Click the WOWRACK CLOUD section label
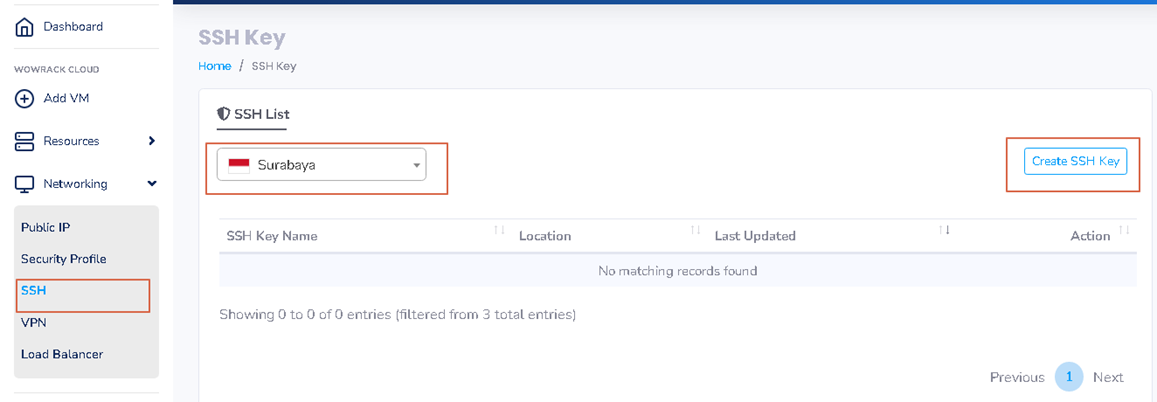The height and width of the screenshot is (402, 1157). [56, 70]
